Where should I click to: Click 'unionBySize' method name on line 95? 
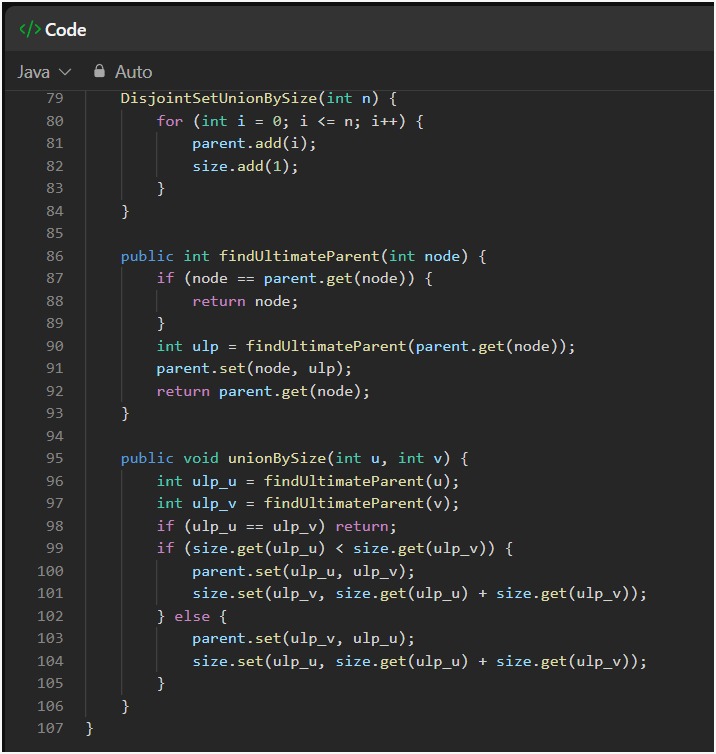point(277,458)
